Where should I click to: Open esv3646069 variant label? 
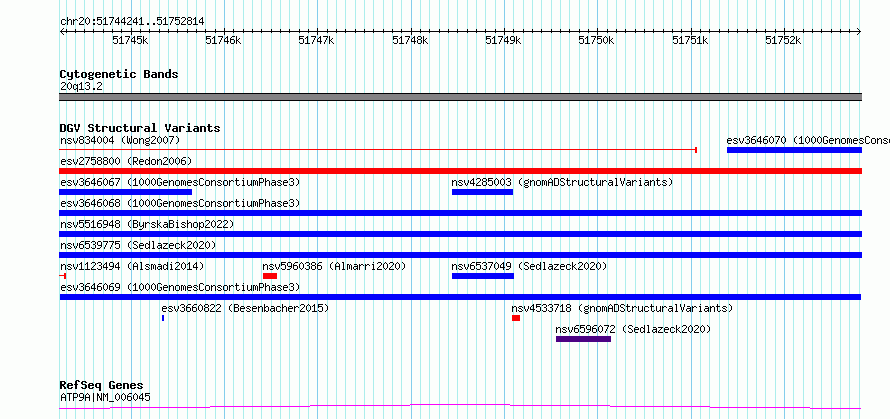[x=180, y=287]
